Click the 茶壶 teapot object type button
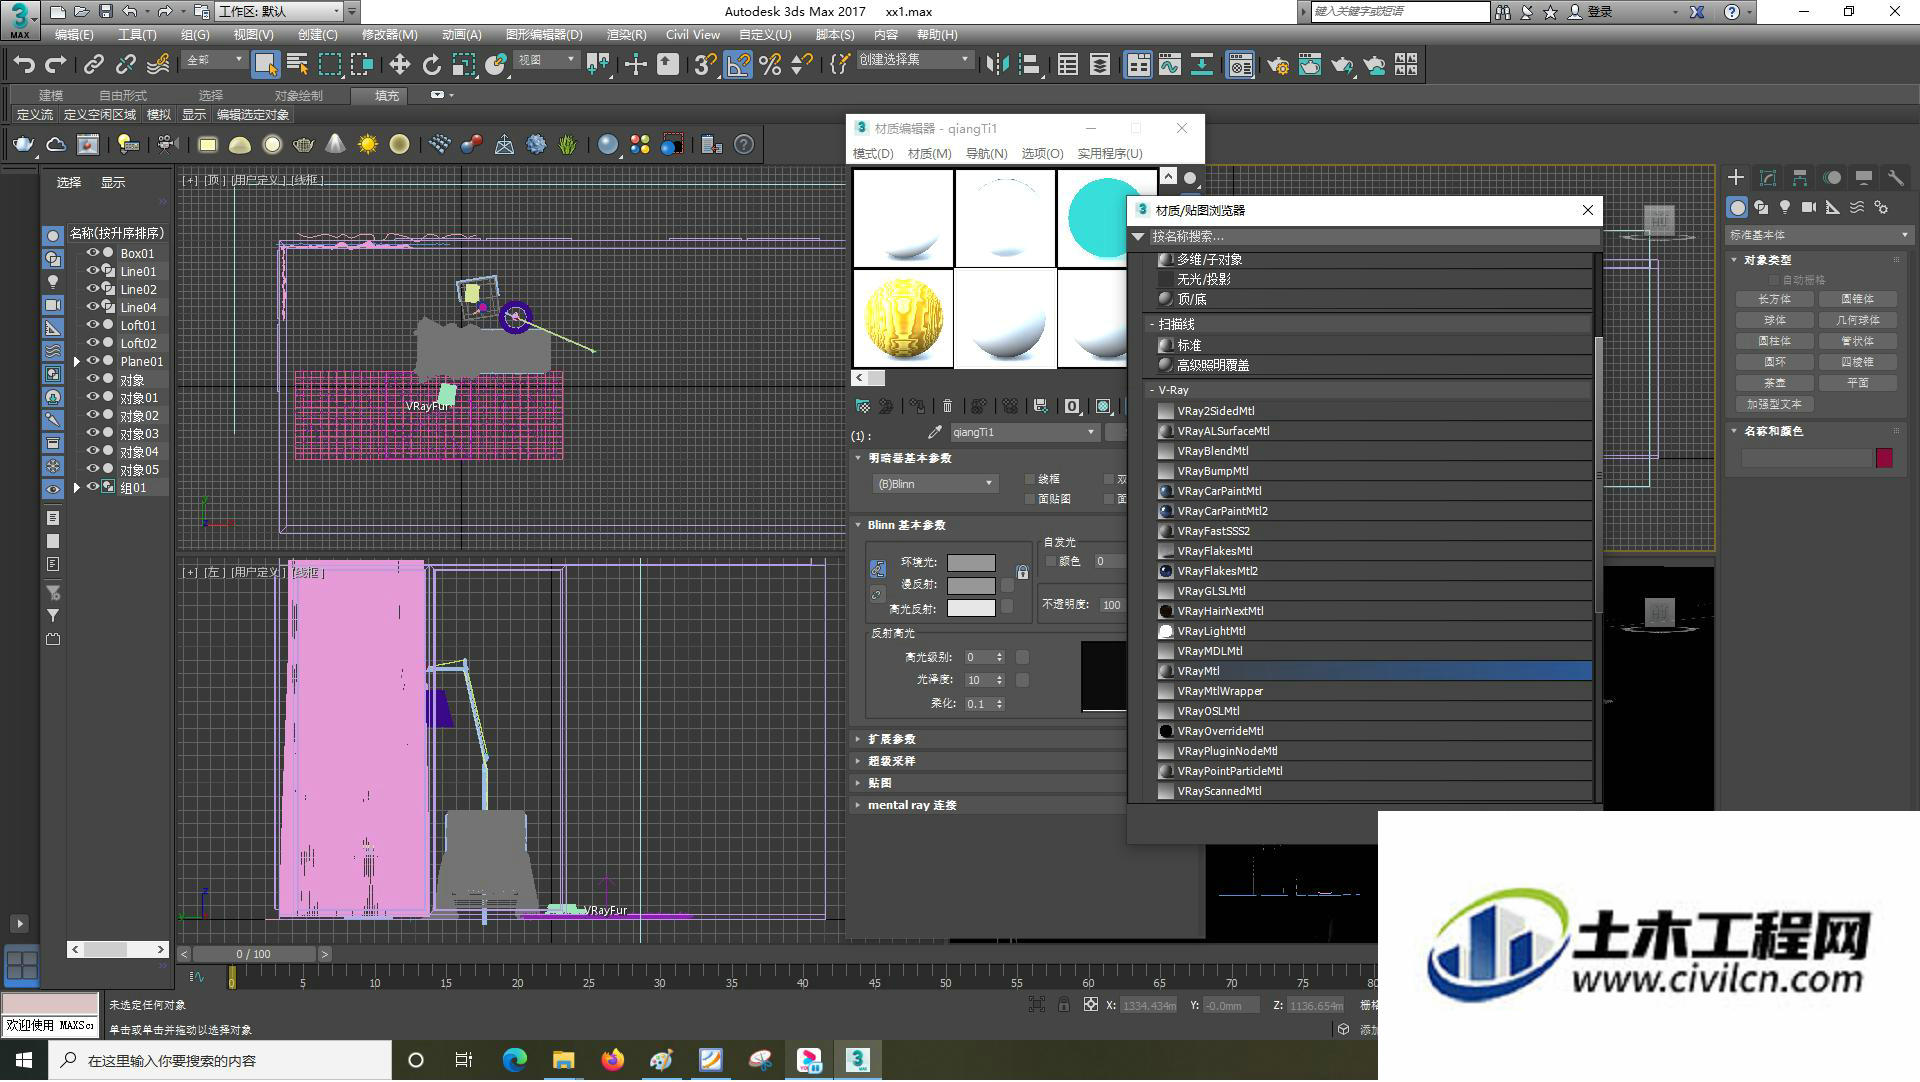This screenshot has width=1920, height=1082. point(1775,383)
